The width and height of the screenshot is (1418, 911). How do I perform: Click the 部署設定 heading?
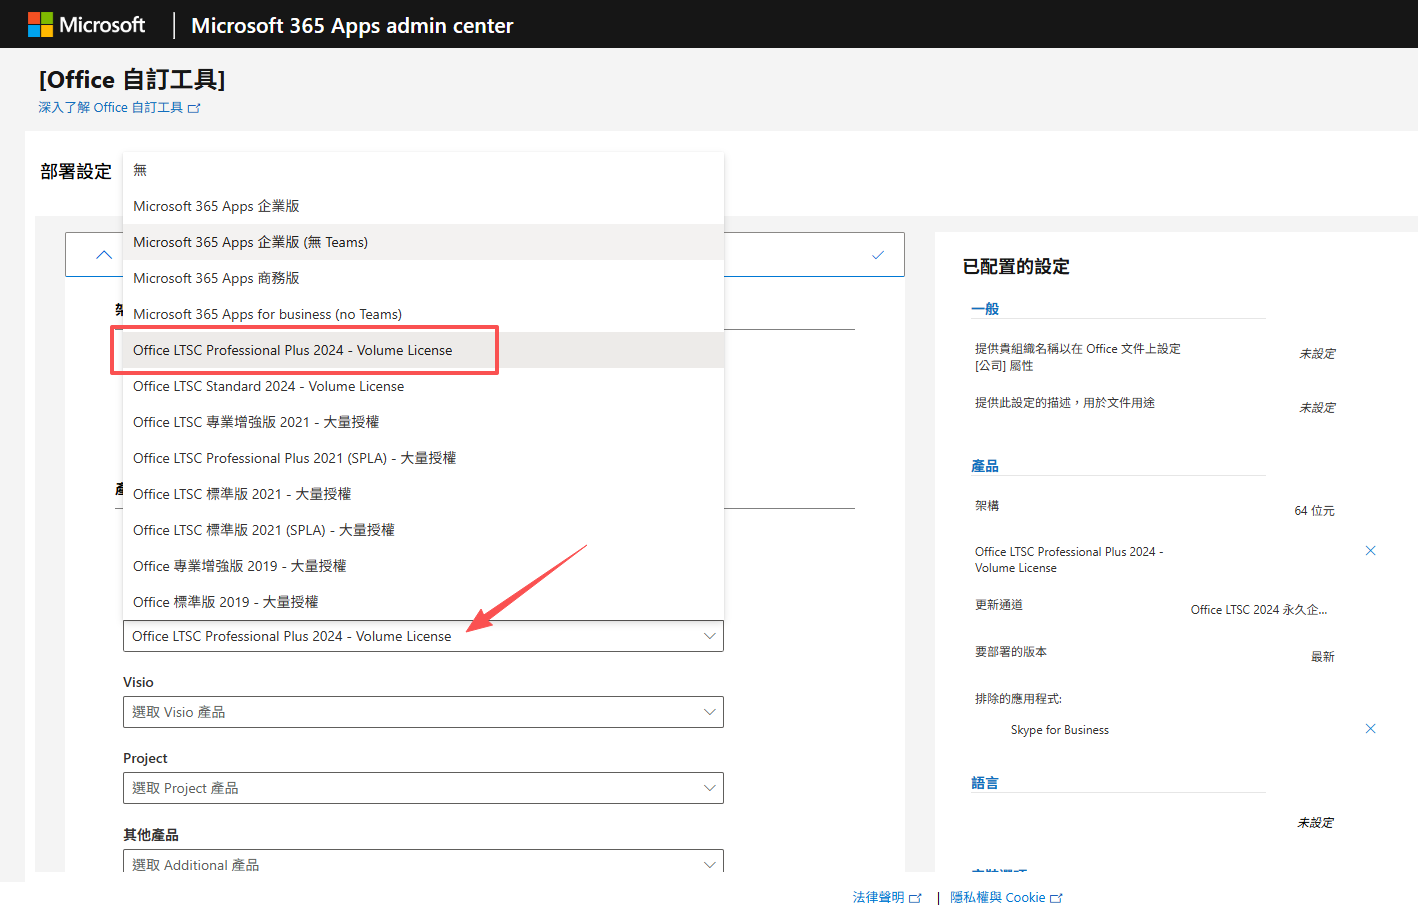[x=76, y=172]
